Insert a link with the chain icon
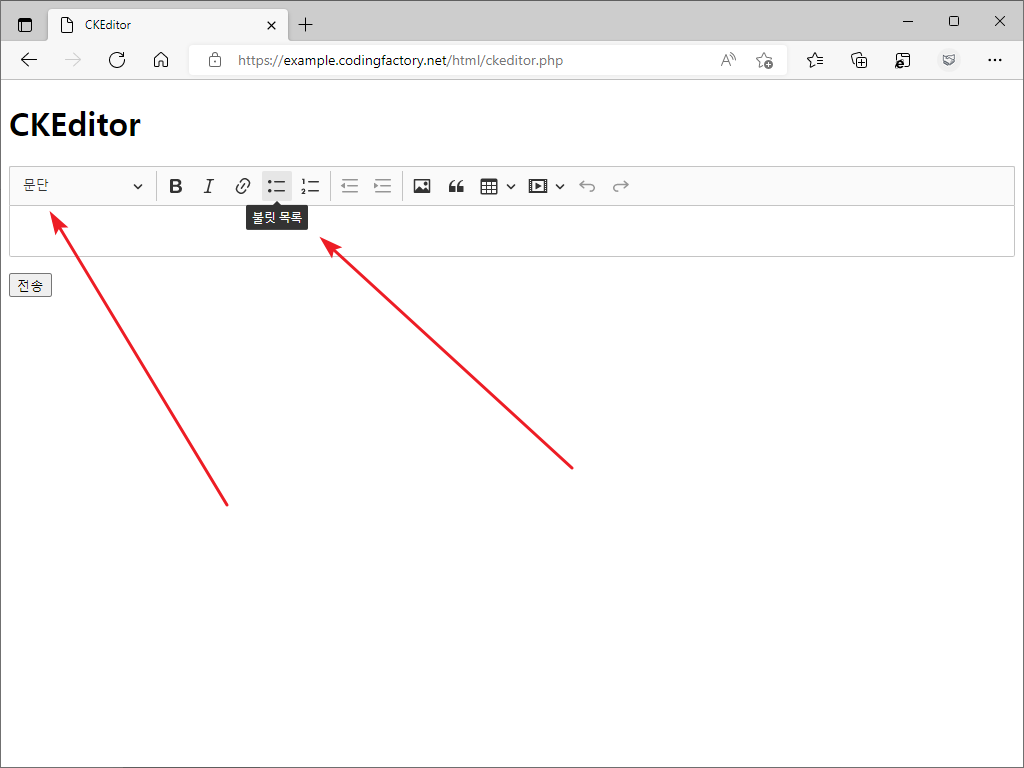The image size is (1024, 768). 242,186
